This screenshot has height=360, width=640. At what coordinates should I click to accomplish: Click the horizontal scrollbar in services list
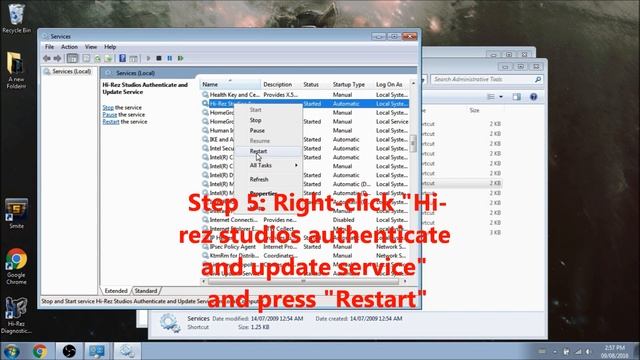(303, 281)
